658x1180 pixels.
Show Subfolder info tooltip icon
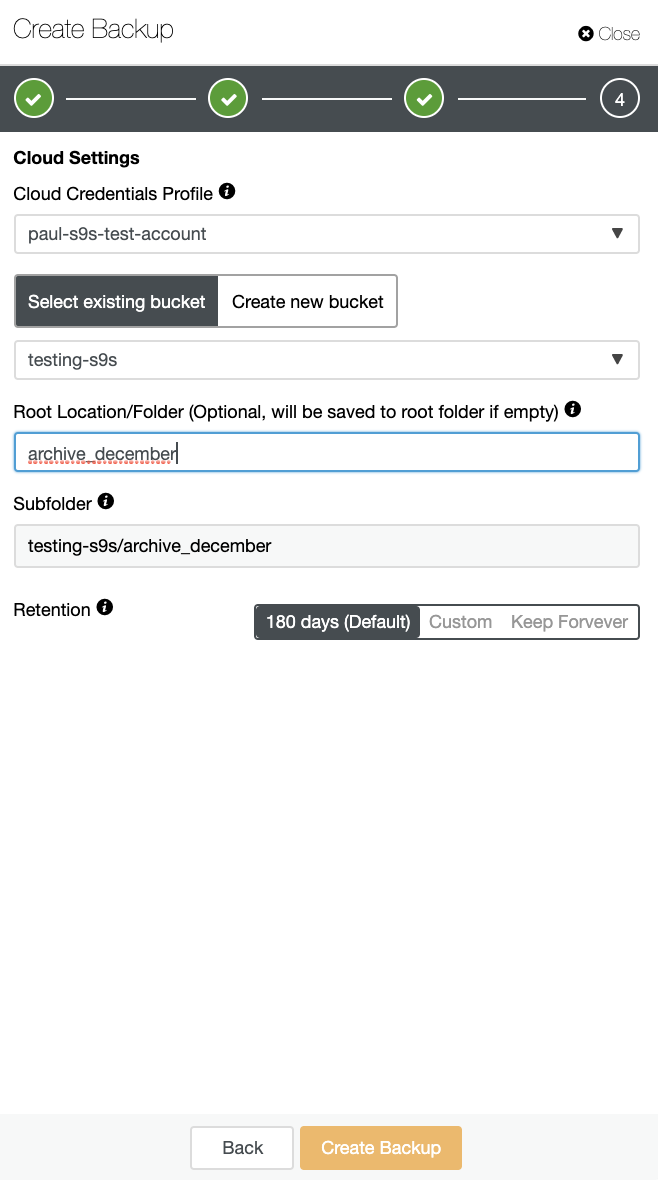105,501
